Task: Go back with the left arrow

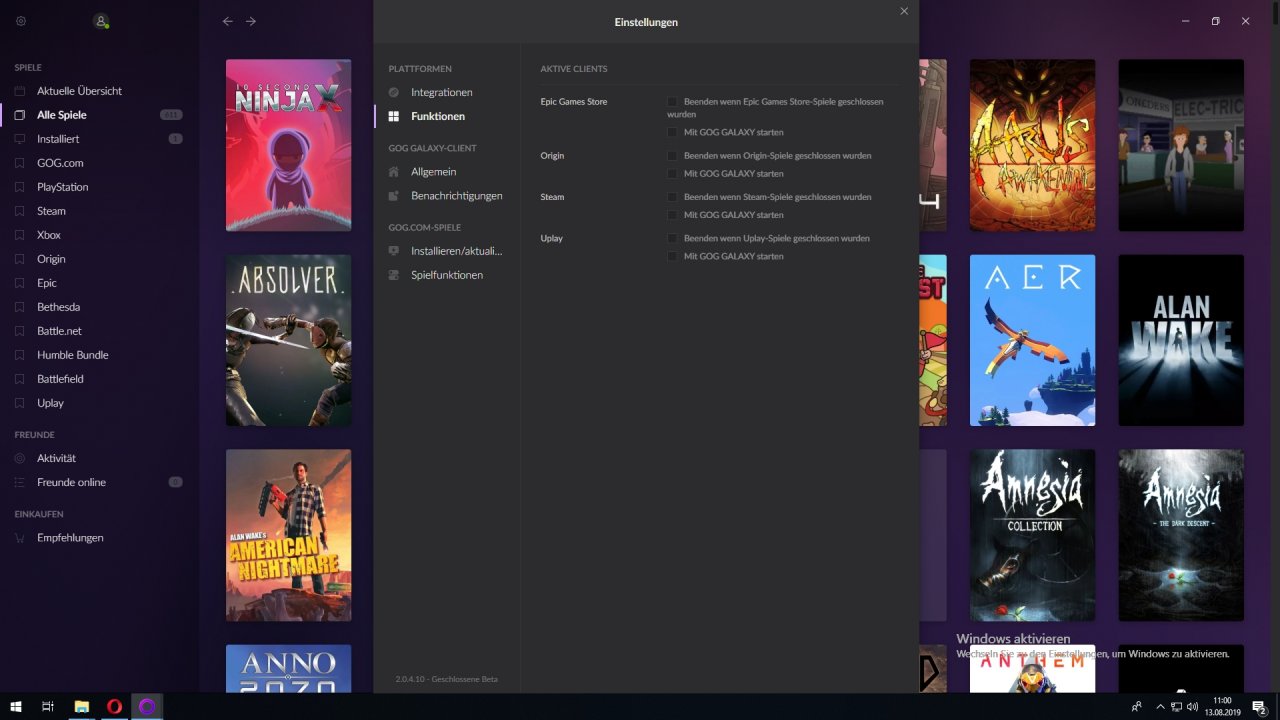Action: pyautogui.click(x=228, y=21)
